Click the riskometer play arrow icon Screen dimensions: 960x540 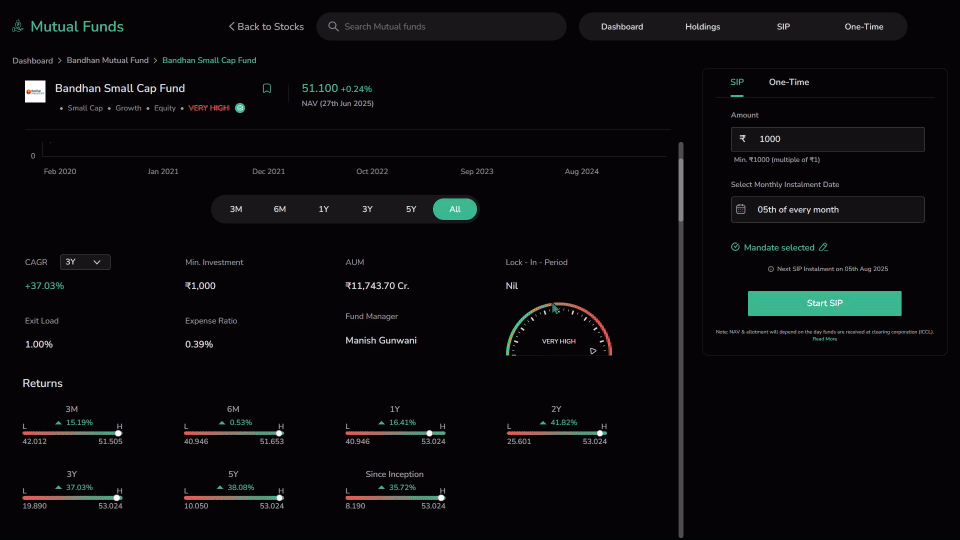point(593,351)
